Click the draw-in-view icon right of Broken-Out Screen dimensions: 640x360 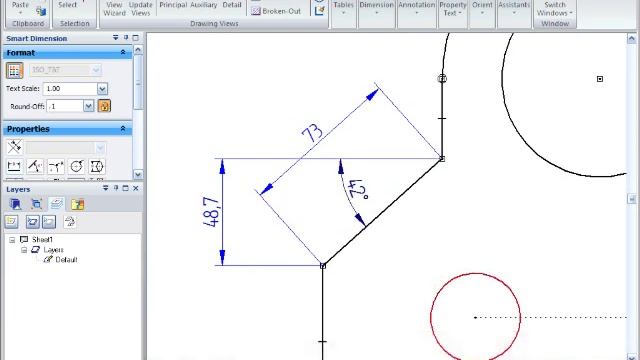pos(320,10)
